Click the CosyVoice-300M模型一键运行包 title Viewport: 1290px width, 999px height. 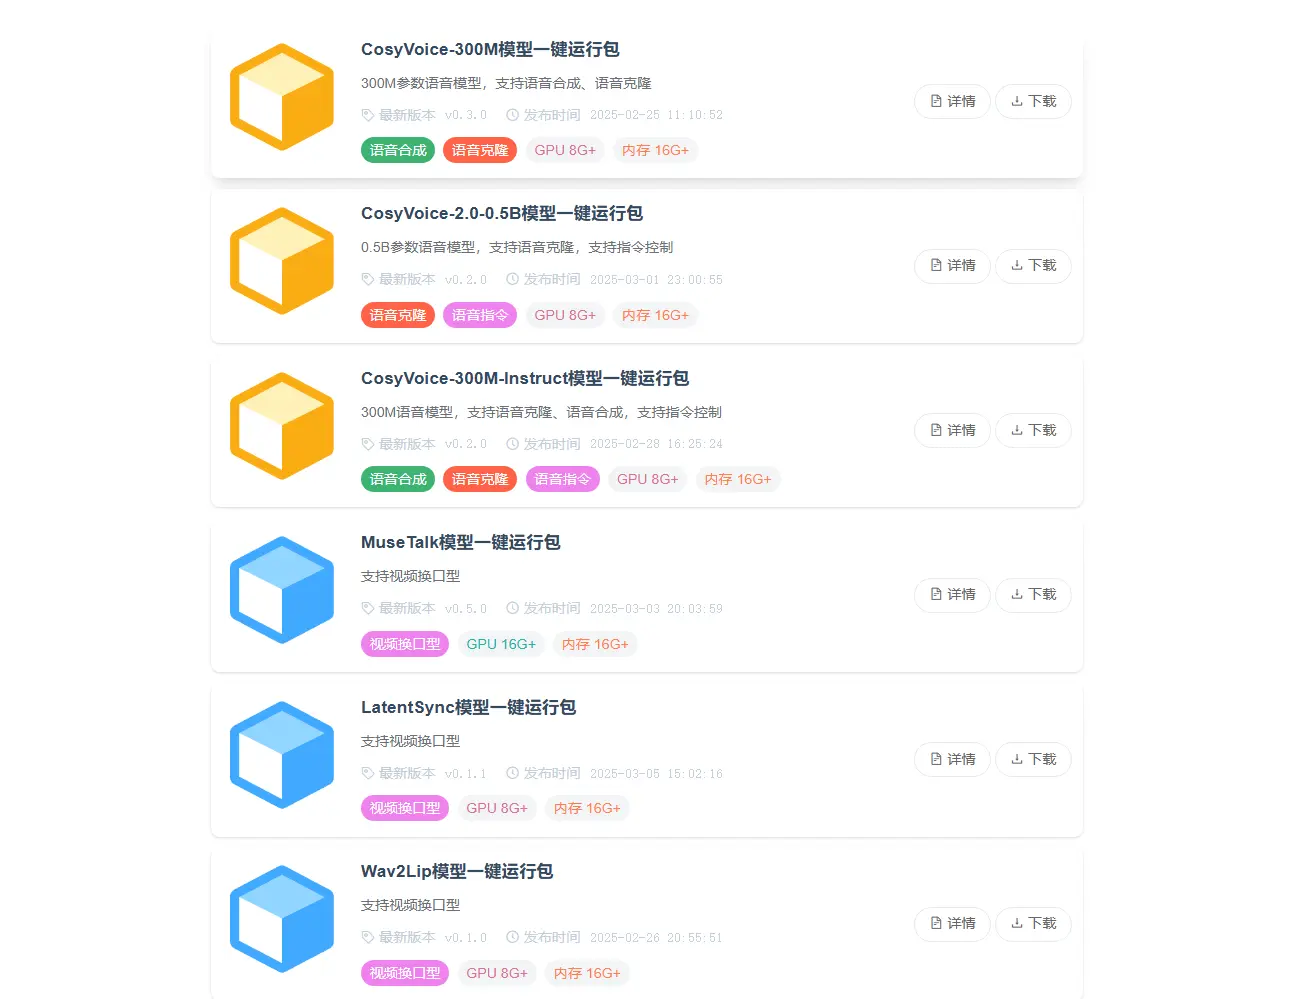coord(489,49)
